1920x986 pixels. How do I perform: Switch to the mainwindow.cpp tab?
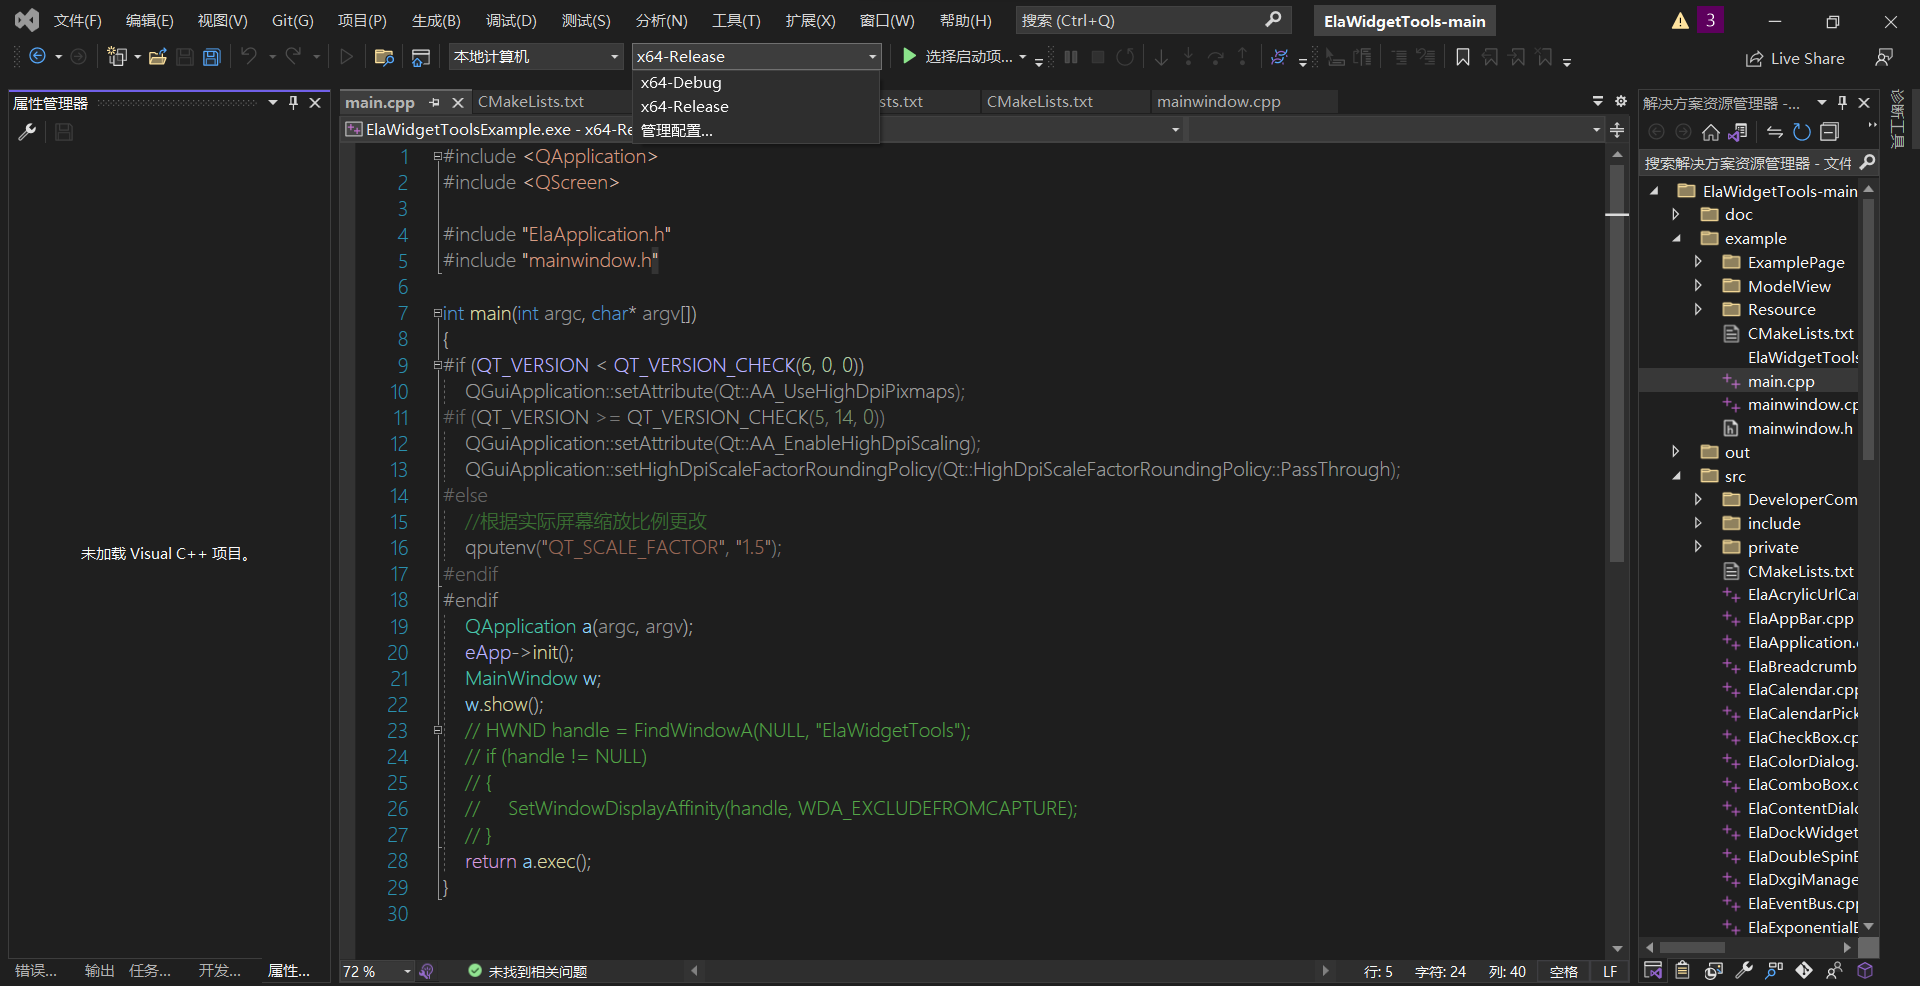coord(1218,102)
